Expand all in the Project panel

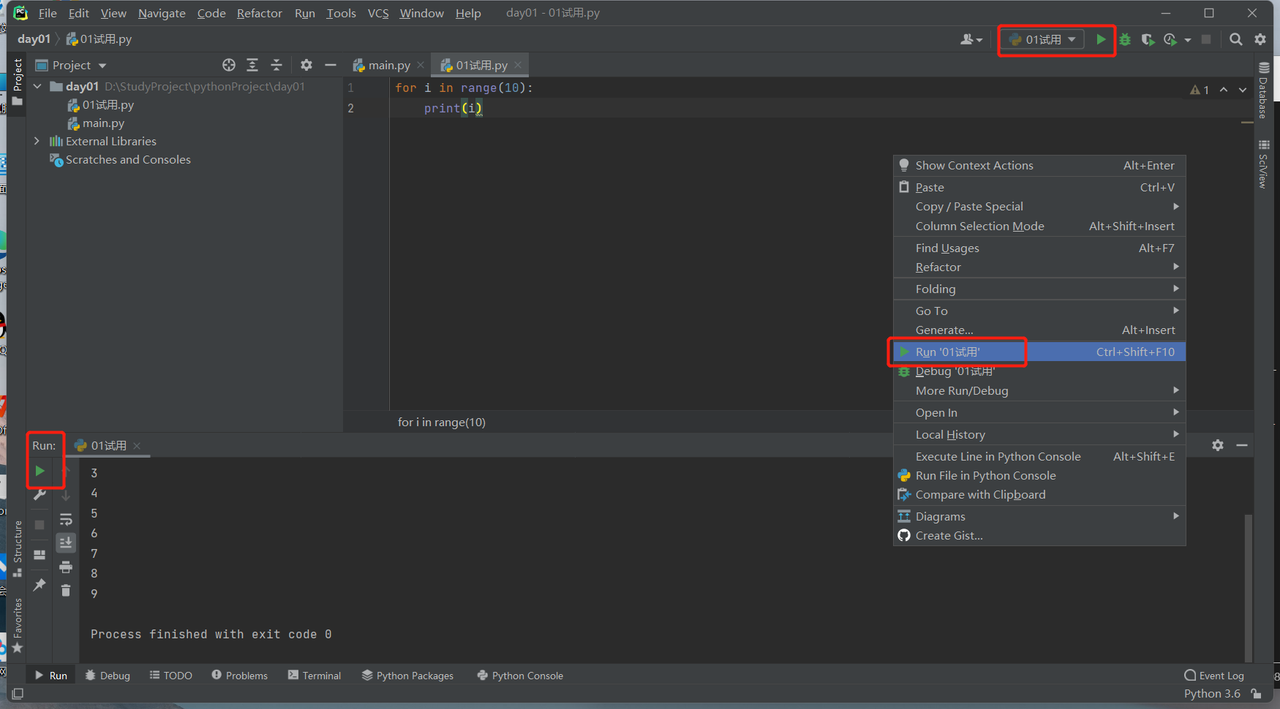click(252, 65)
